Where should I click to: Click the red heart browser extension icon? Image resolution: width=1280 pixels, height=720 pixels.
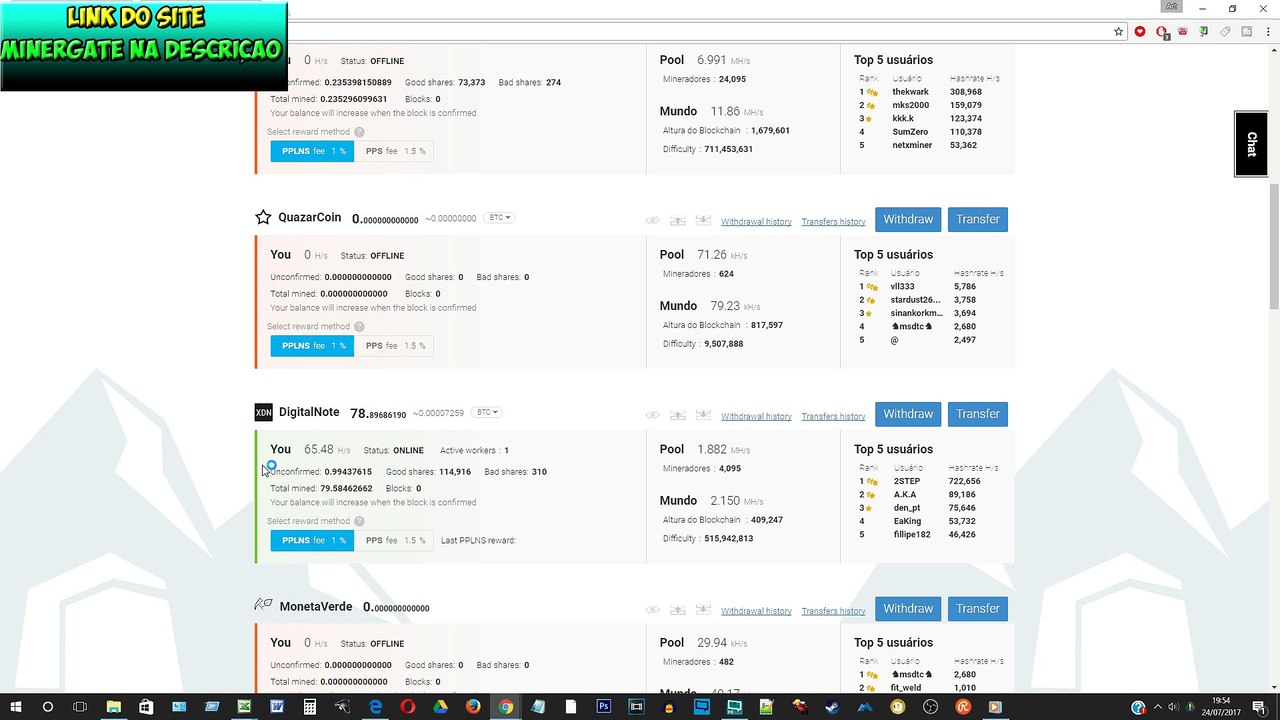[1140, 31]
